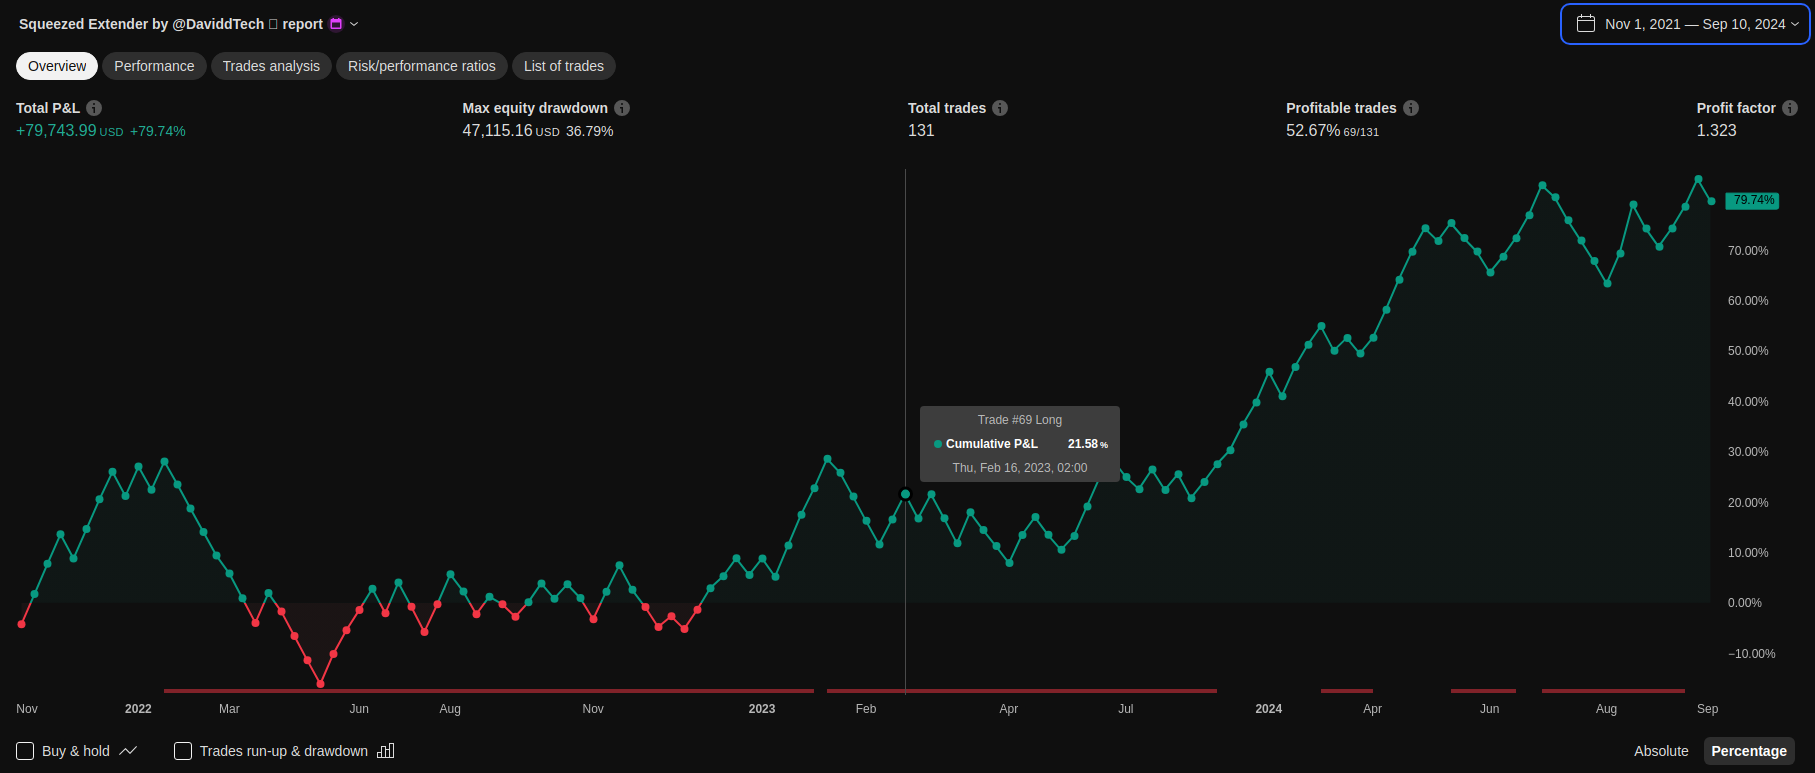The width and height of the screenshot is (1815, 773).
Task: Click the Profit factor info icon
Action: (x=1790, y=108)
